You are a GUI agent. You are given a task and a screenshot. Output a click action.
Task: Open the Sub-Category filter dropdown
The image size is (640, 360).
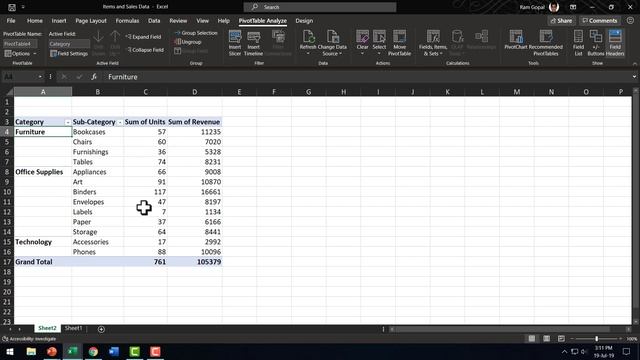[x=120, y=122]
